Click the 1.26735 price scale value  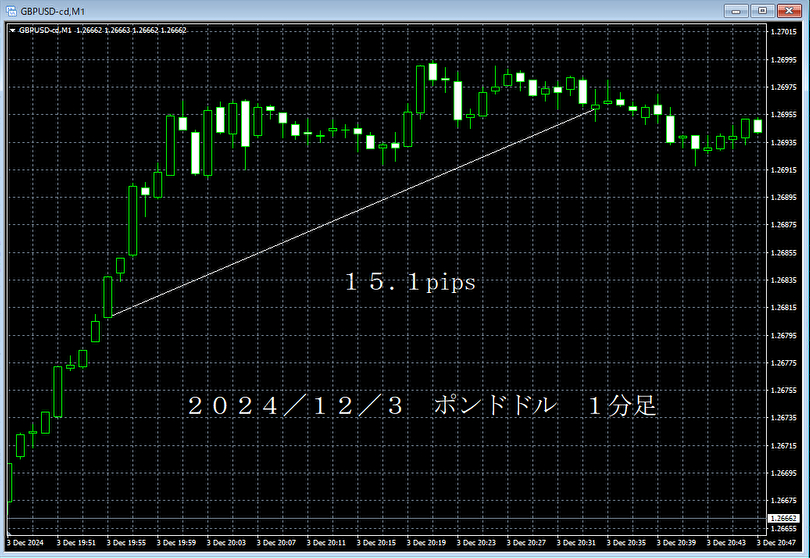[783, 417]
